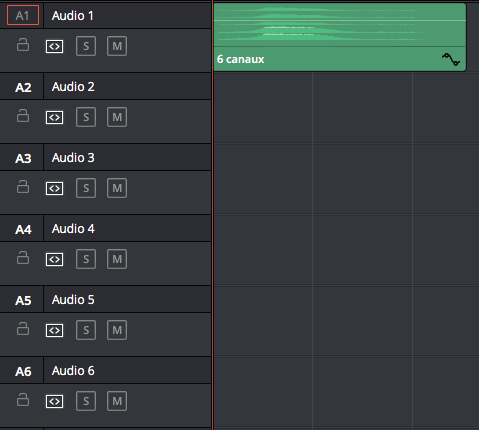Mute the Audio 2 track
The image size is (479, 430).
[x=117, y=117]
